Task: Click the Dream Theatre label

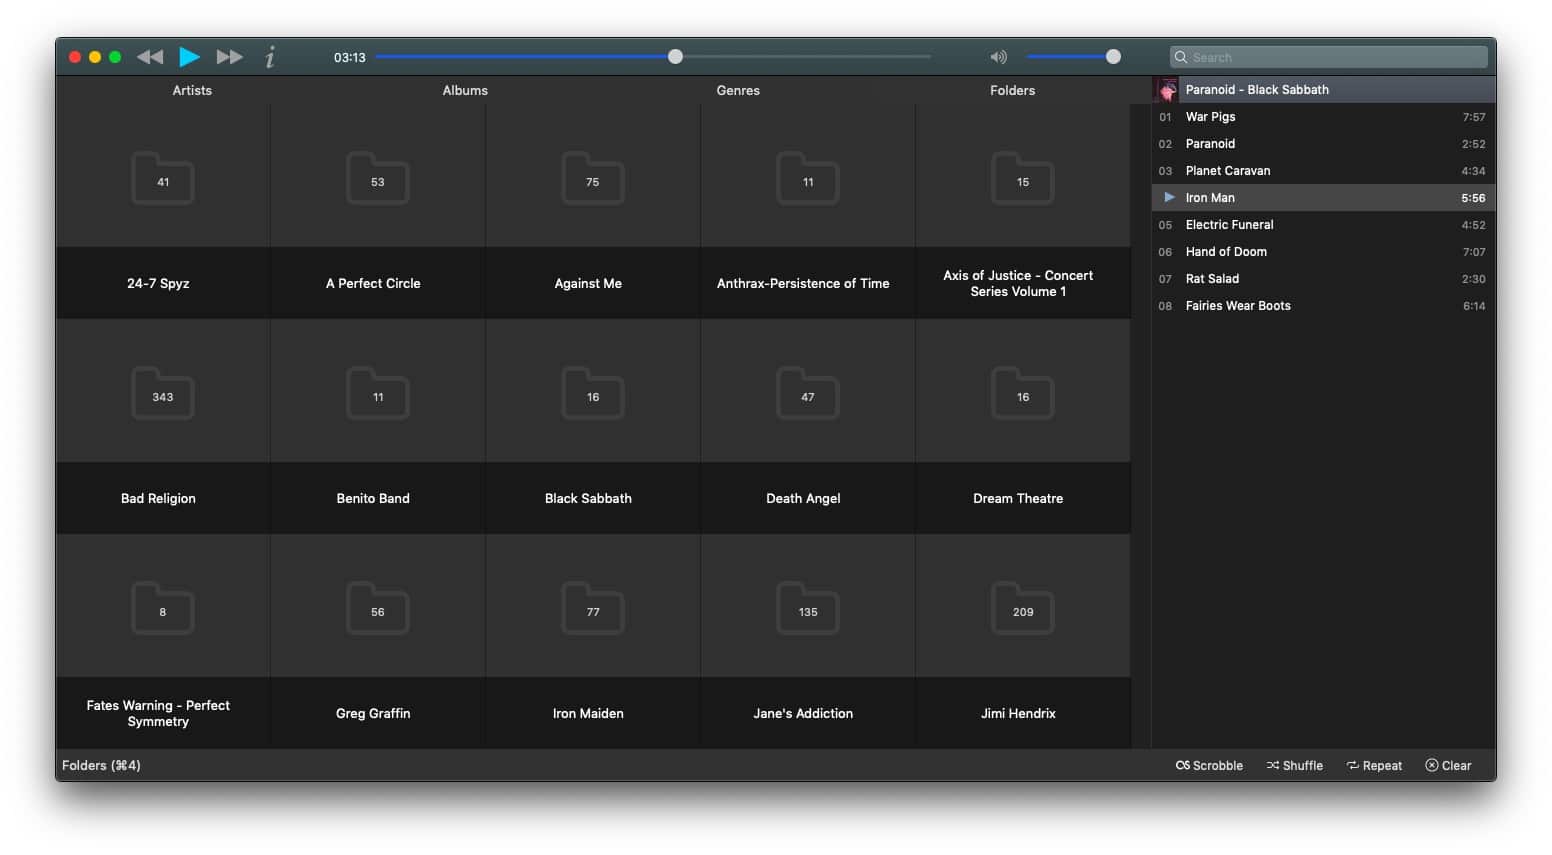Action: pyautogui.click(x=1018, y=498)
